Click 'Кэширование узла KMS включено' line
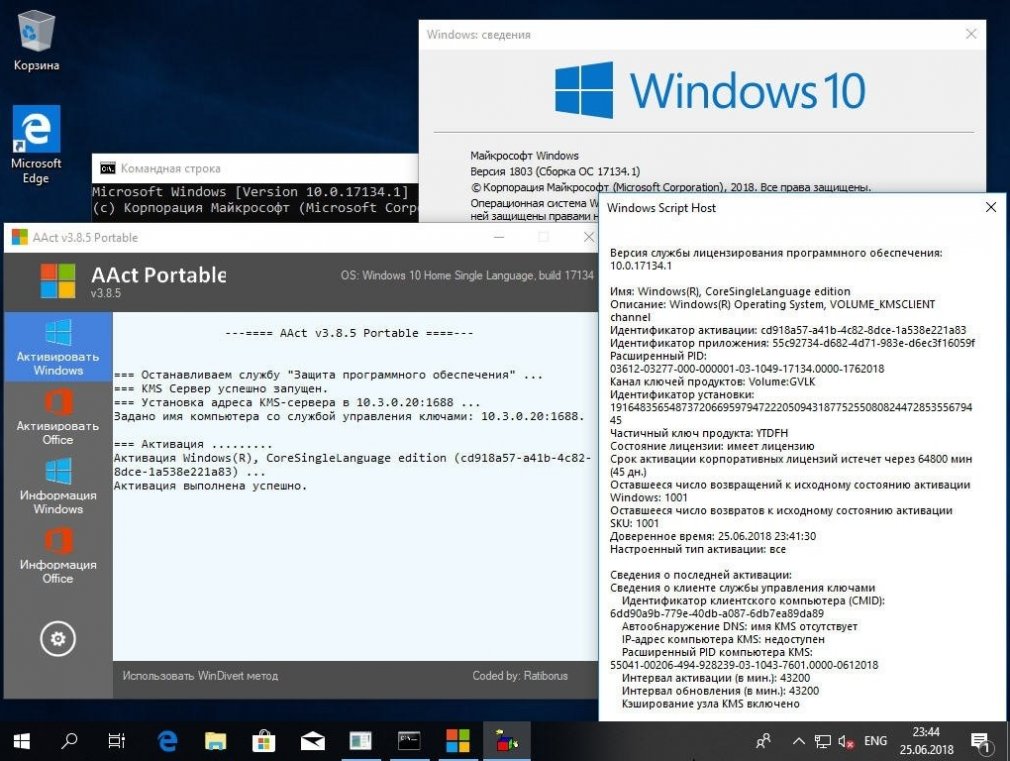The width and height of the screenshot is (1010, 761). coord(710,704)
